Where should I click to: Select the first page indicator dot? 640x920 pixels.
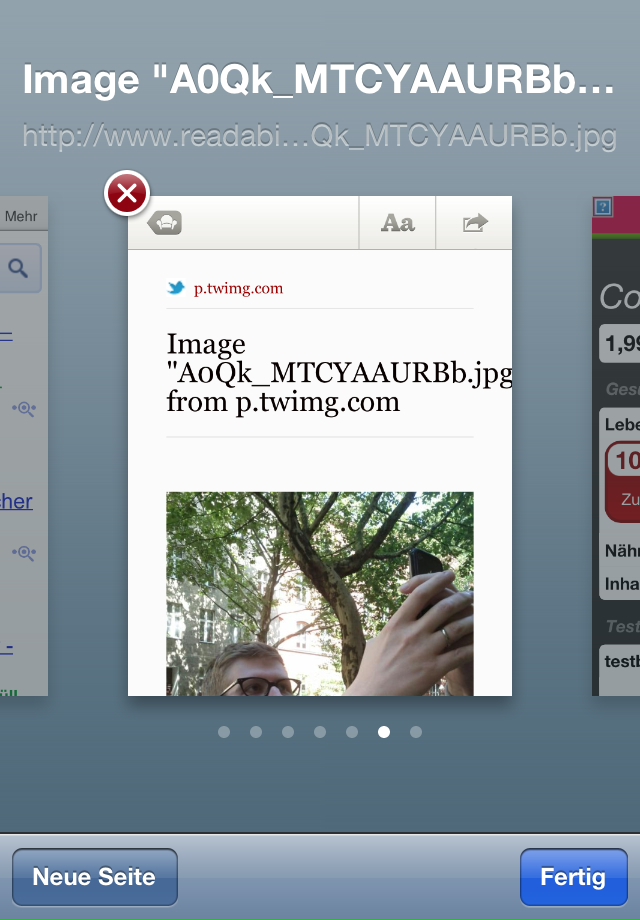(x=224, y=732)
